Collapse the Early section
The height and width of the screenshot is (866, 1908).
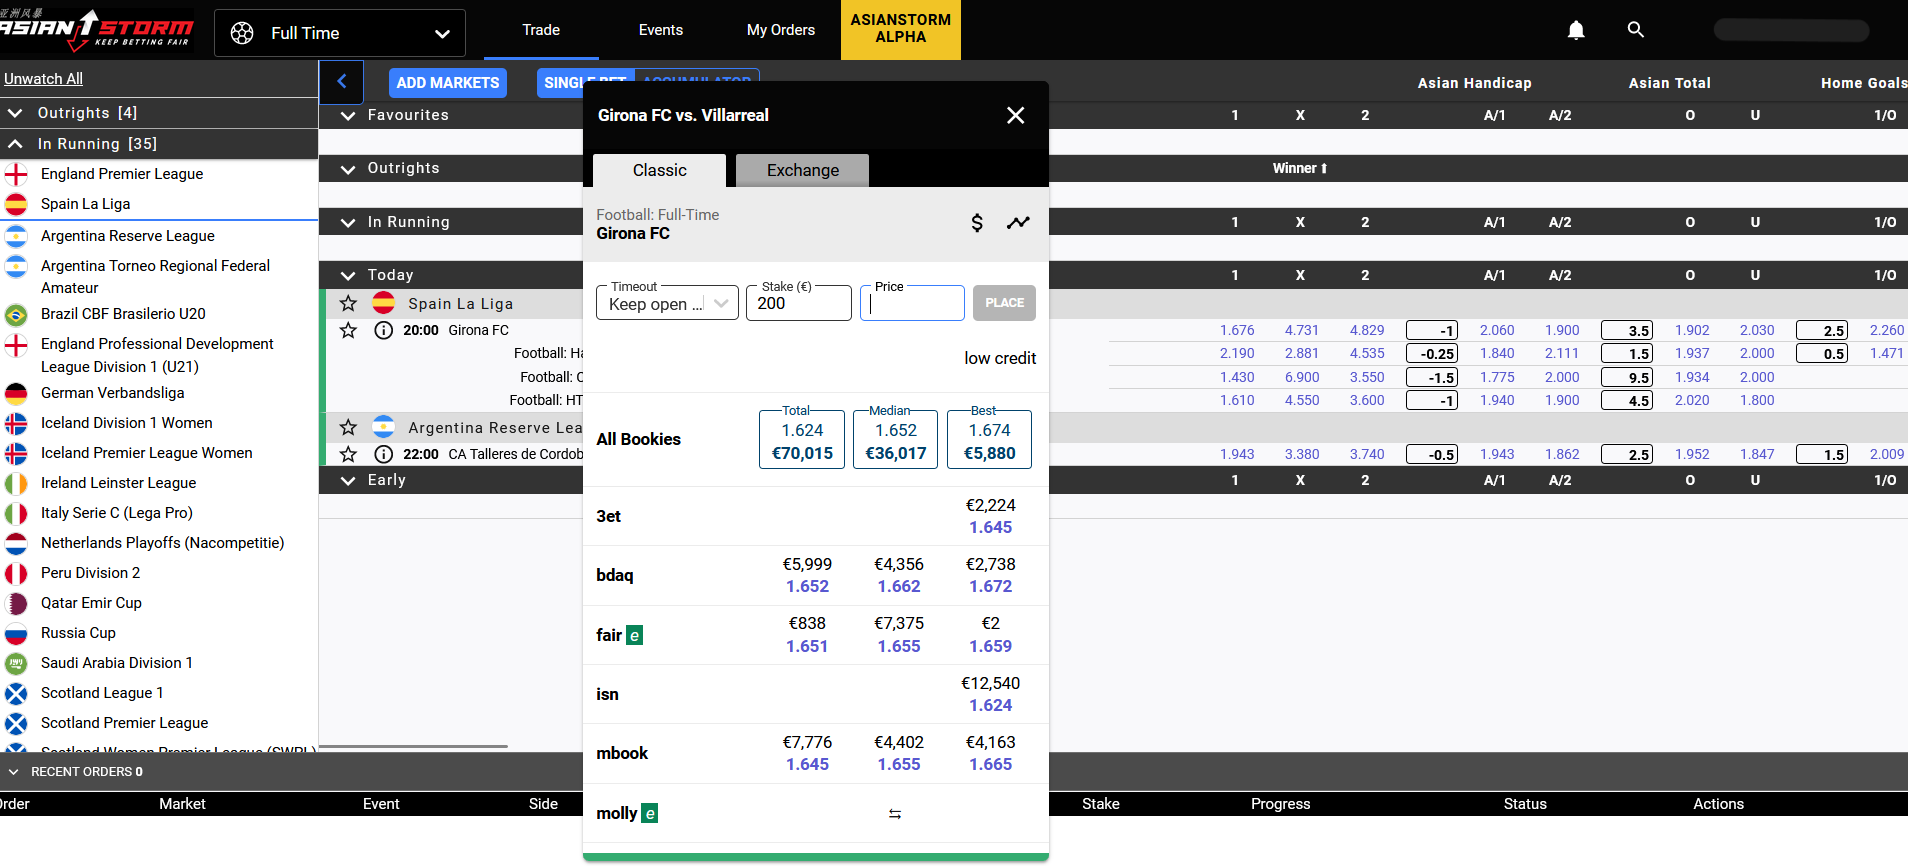348,481
